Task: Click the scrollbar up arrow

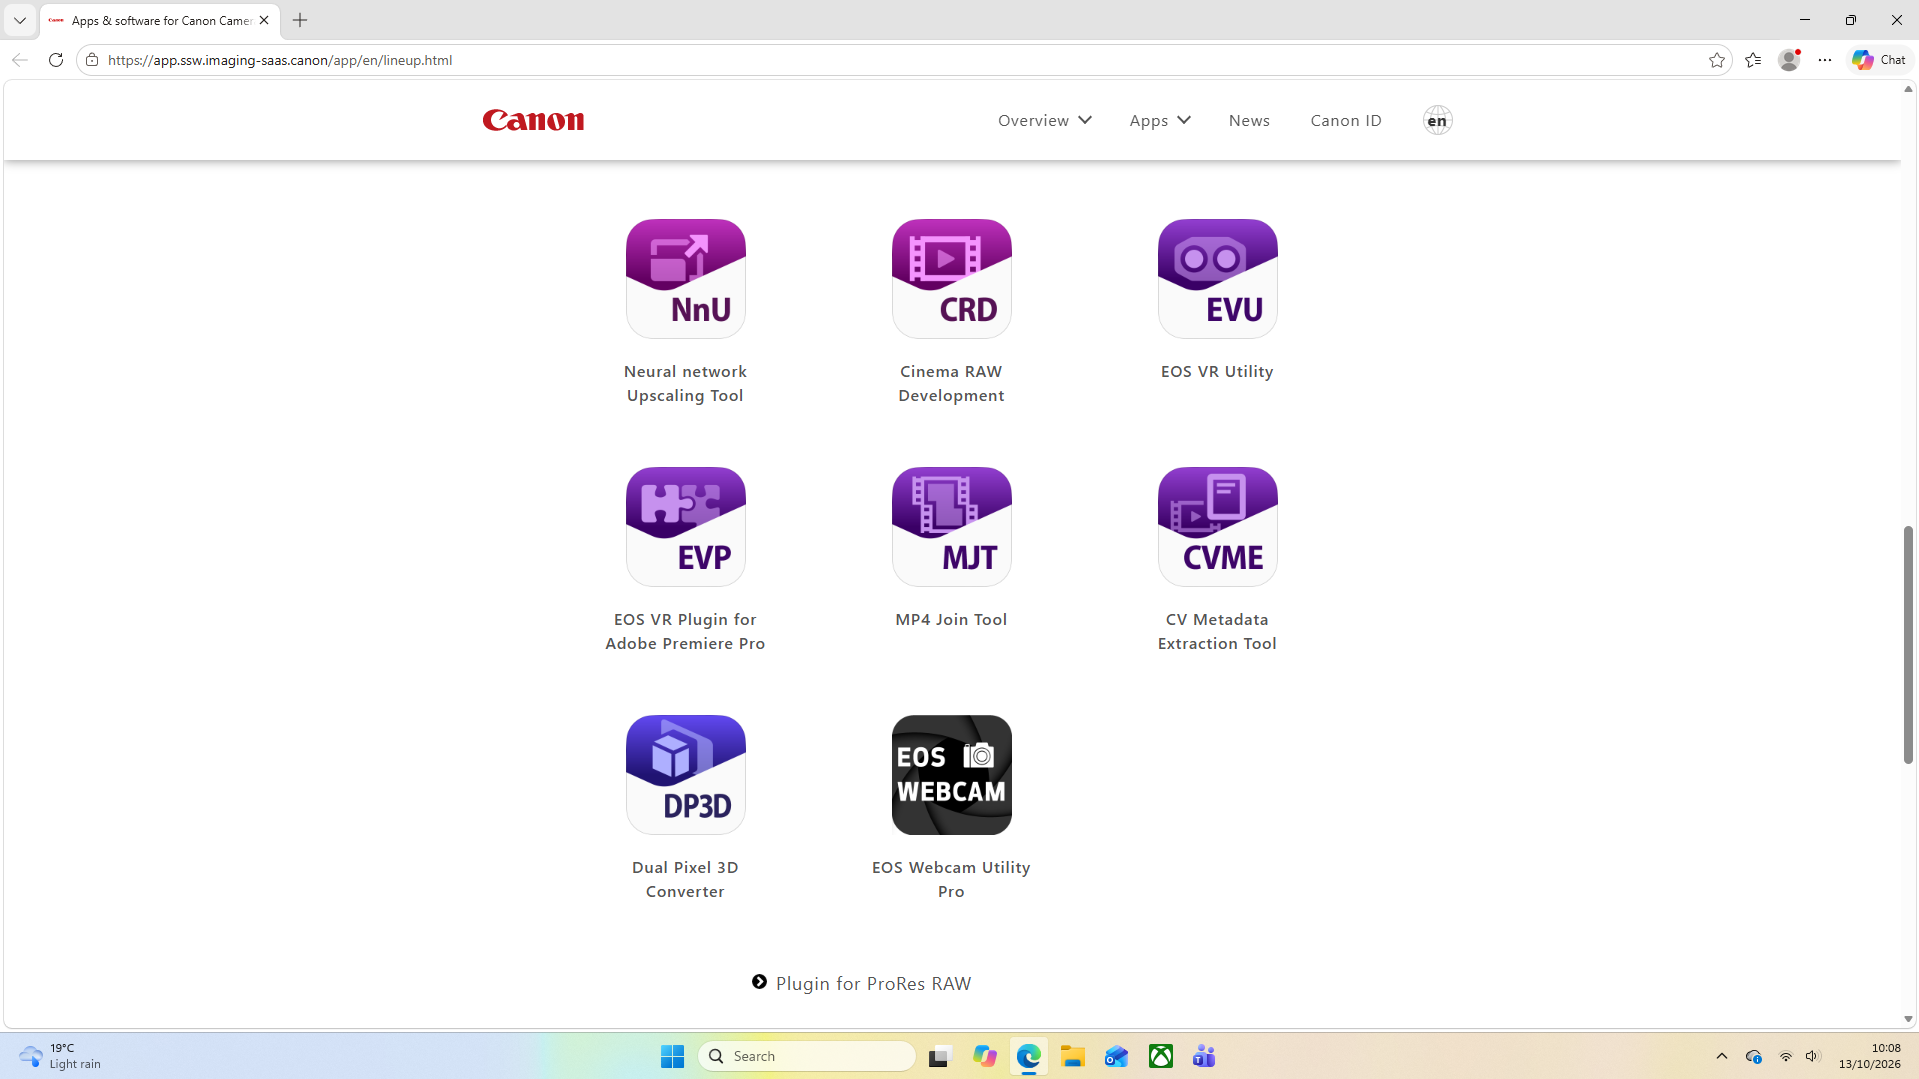Action: (1908, 89)
